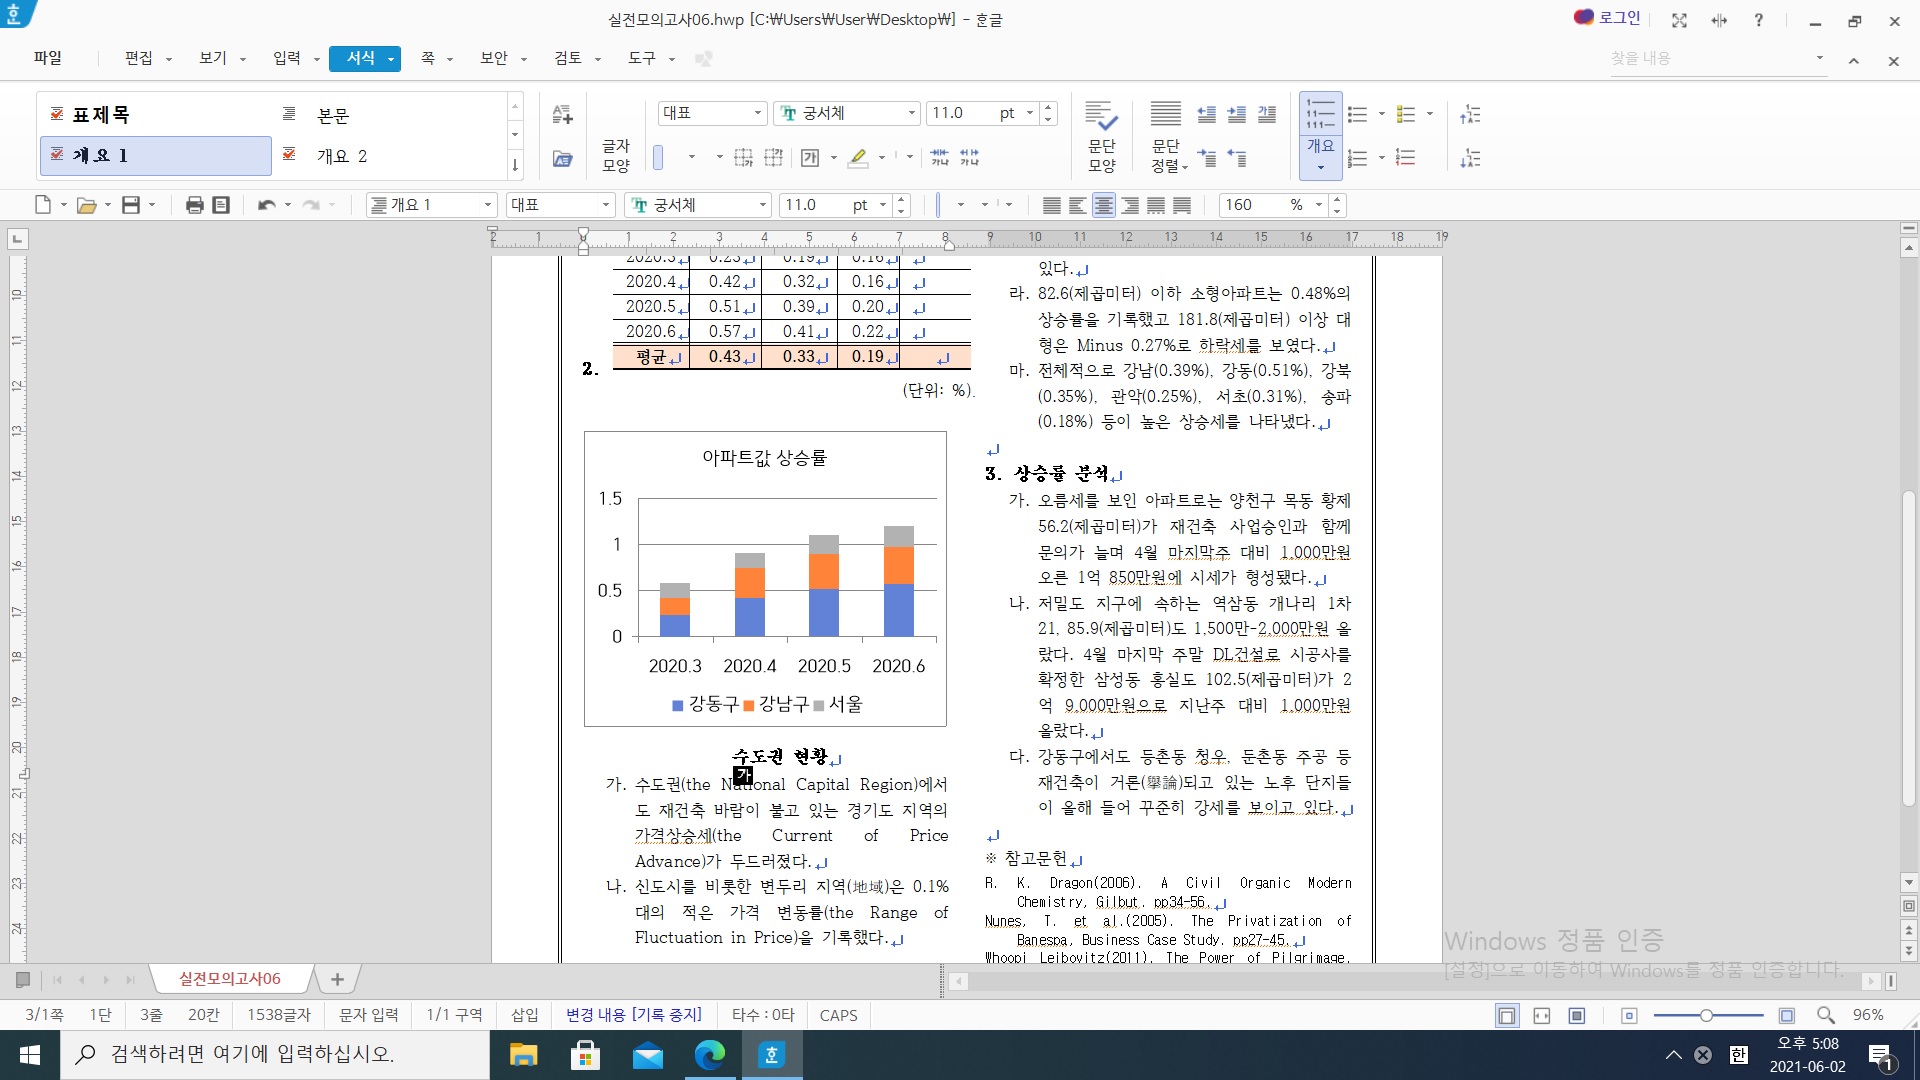Click the bullet list icon in ribbon

pyautogui.click(x=1357, y=114)
